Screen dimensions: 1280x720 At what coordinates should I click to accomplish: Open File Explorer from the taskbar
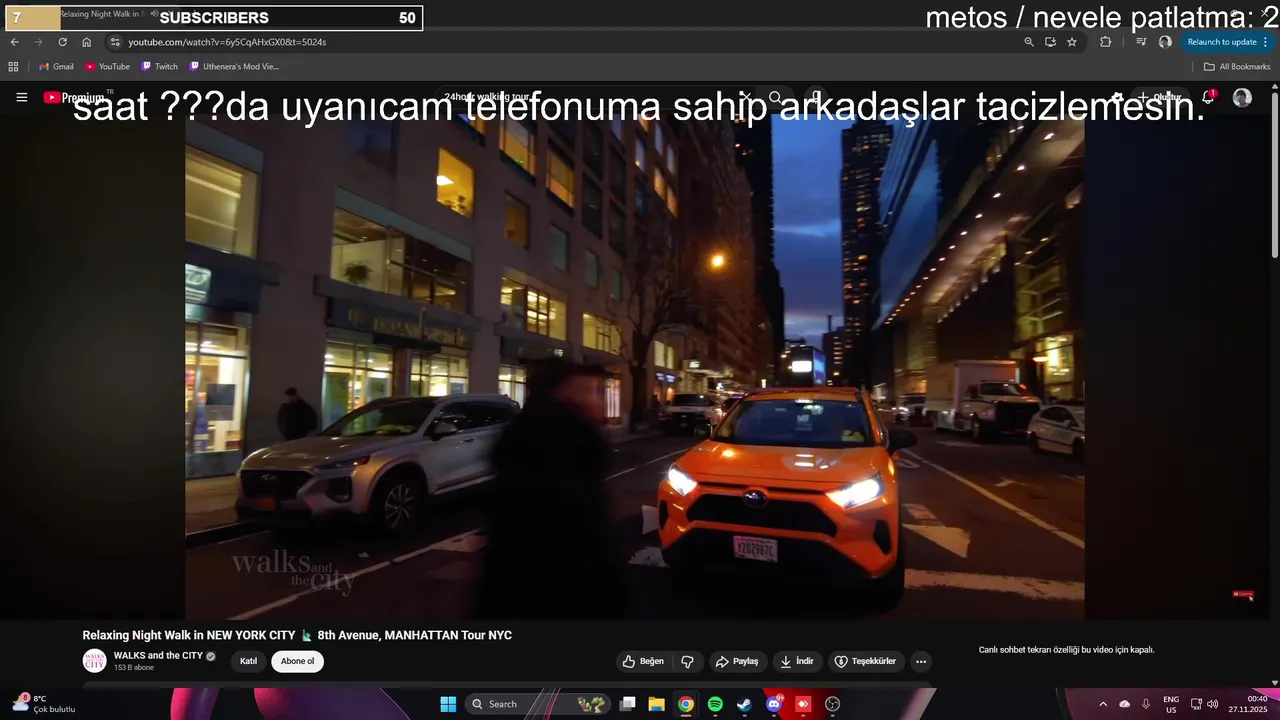click(656, 704)
